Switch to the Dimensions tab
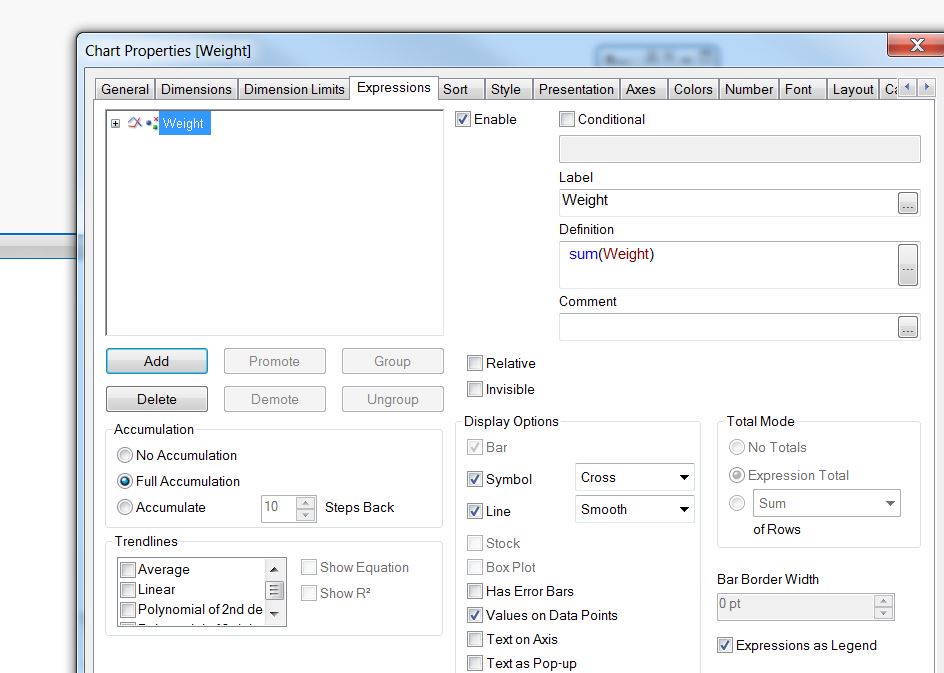 tap(196, 89)
